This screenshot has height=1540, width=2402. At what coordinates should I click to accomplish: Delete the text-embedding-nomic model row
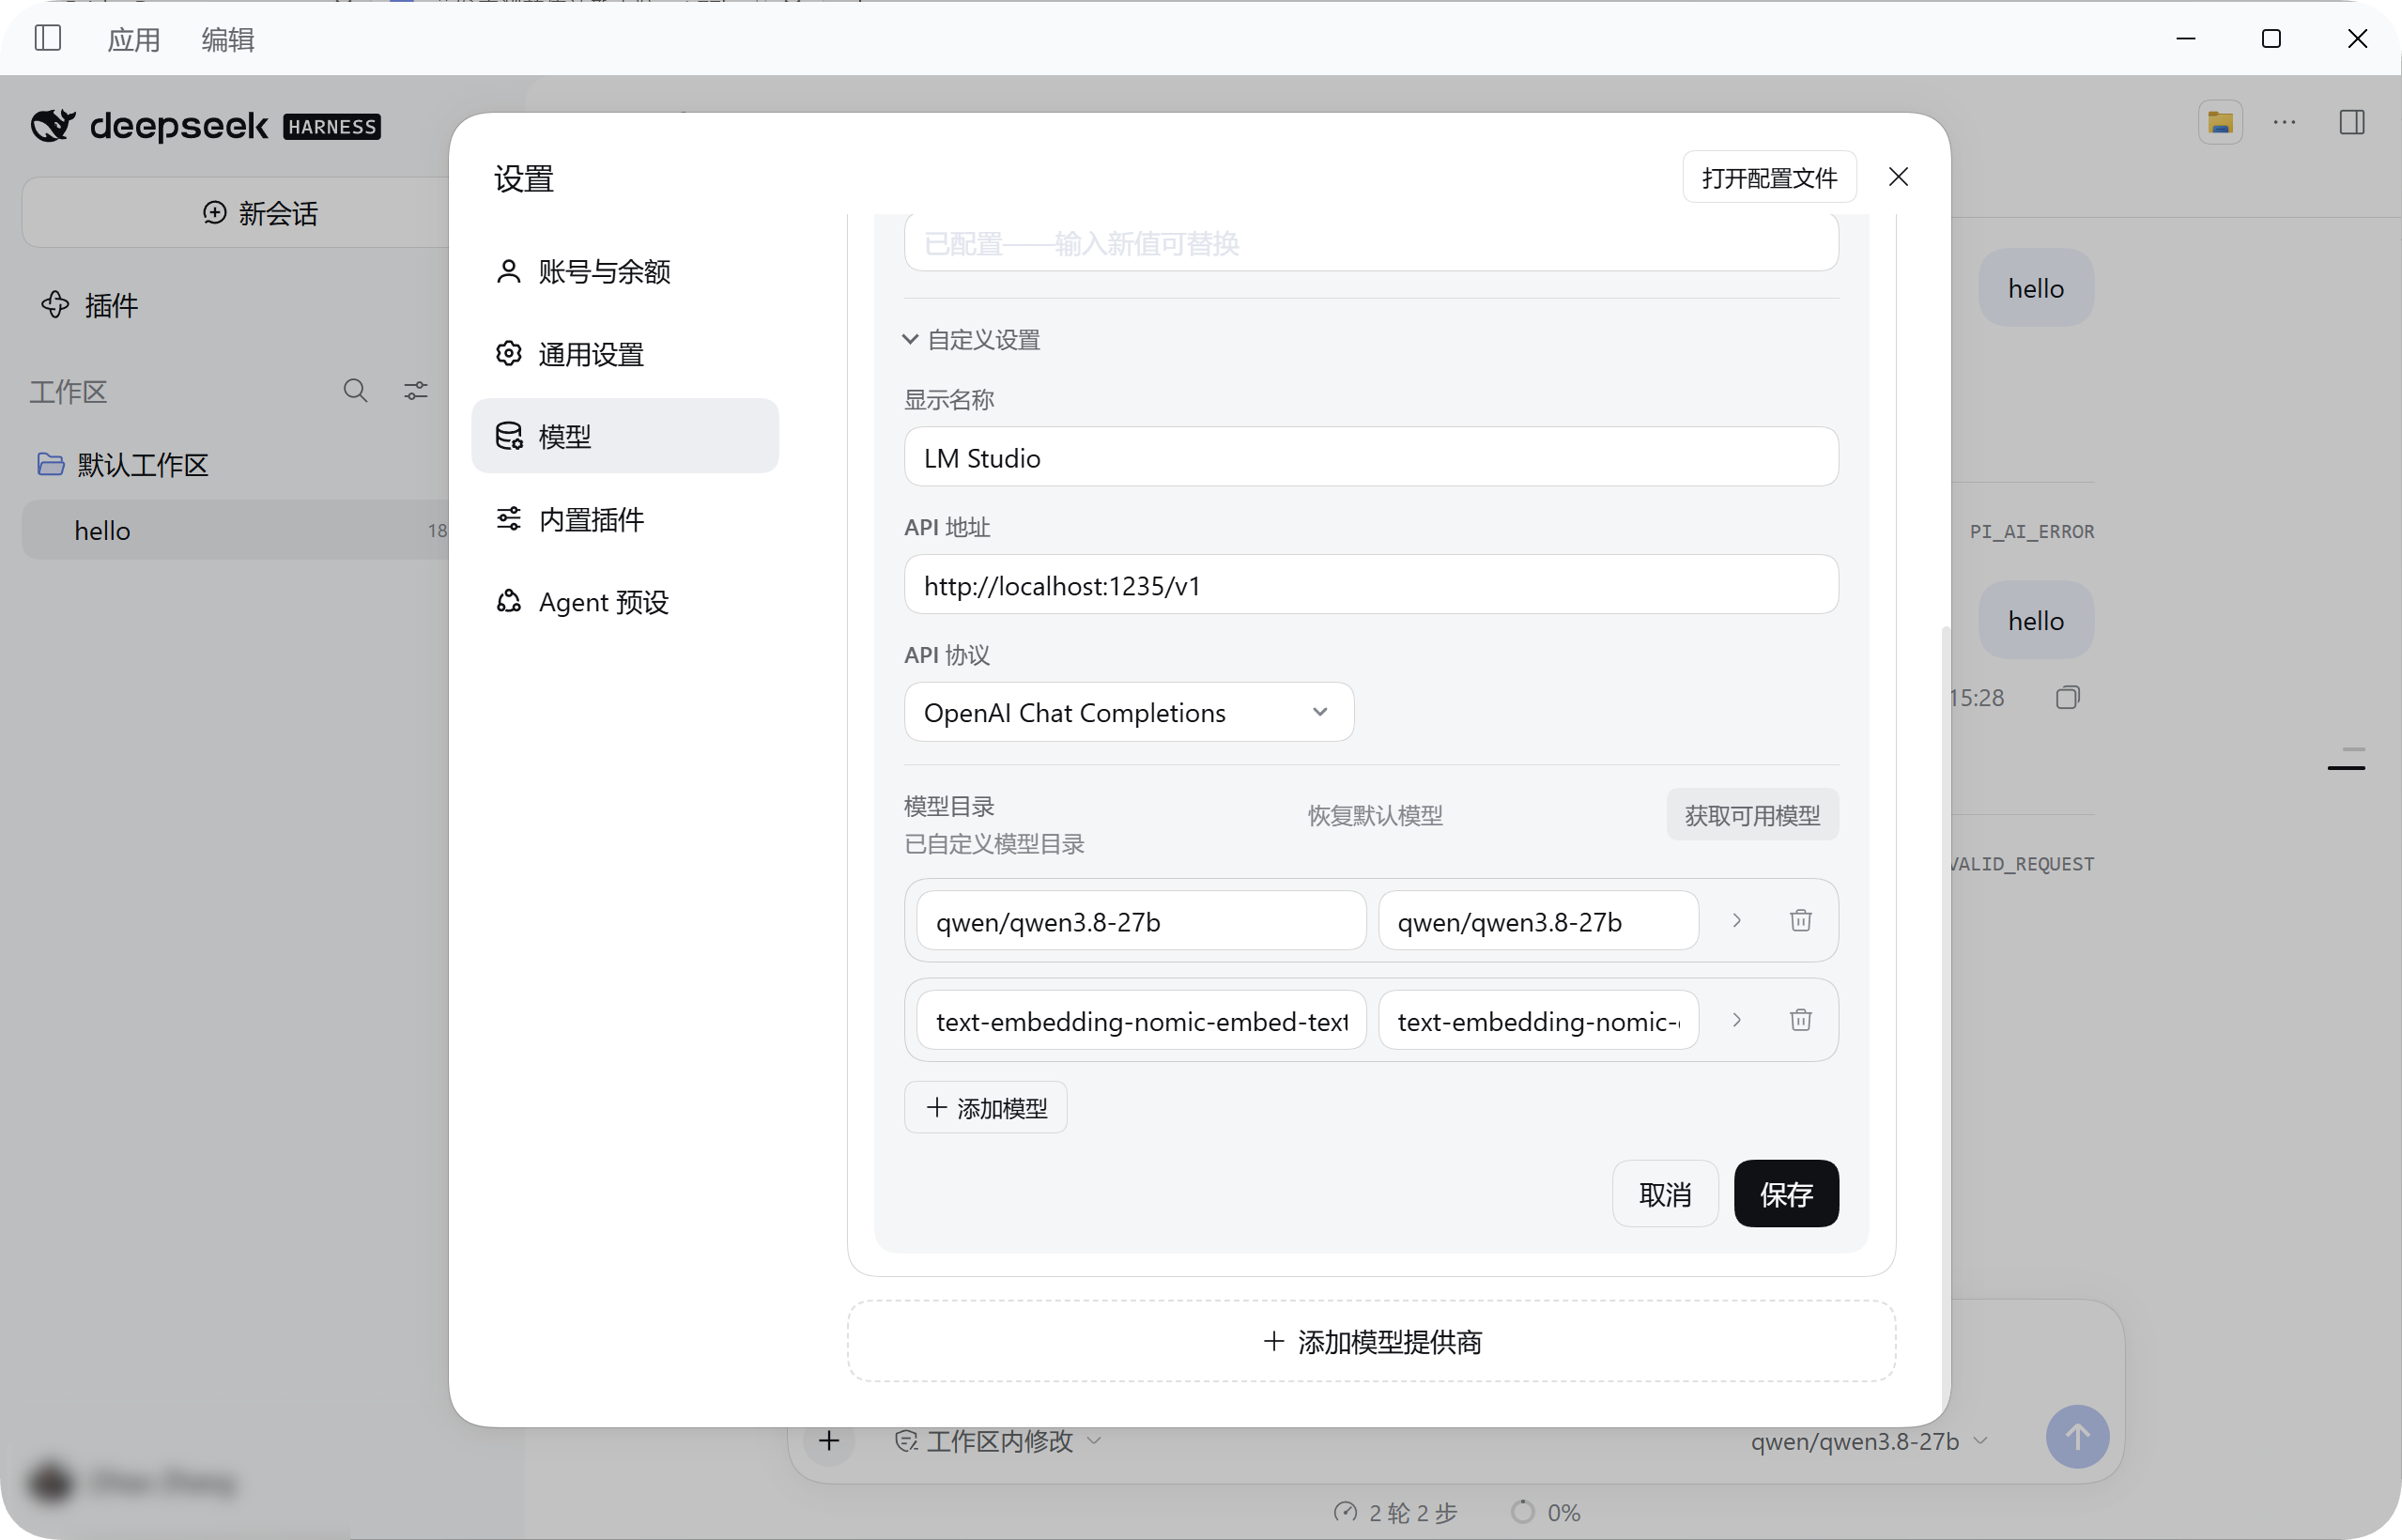[1800, 1021]
